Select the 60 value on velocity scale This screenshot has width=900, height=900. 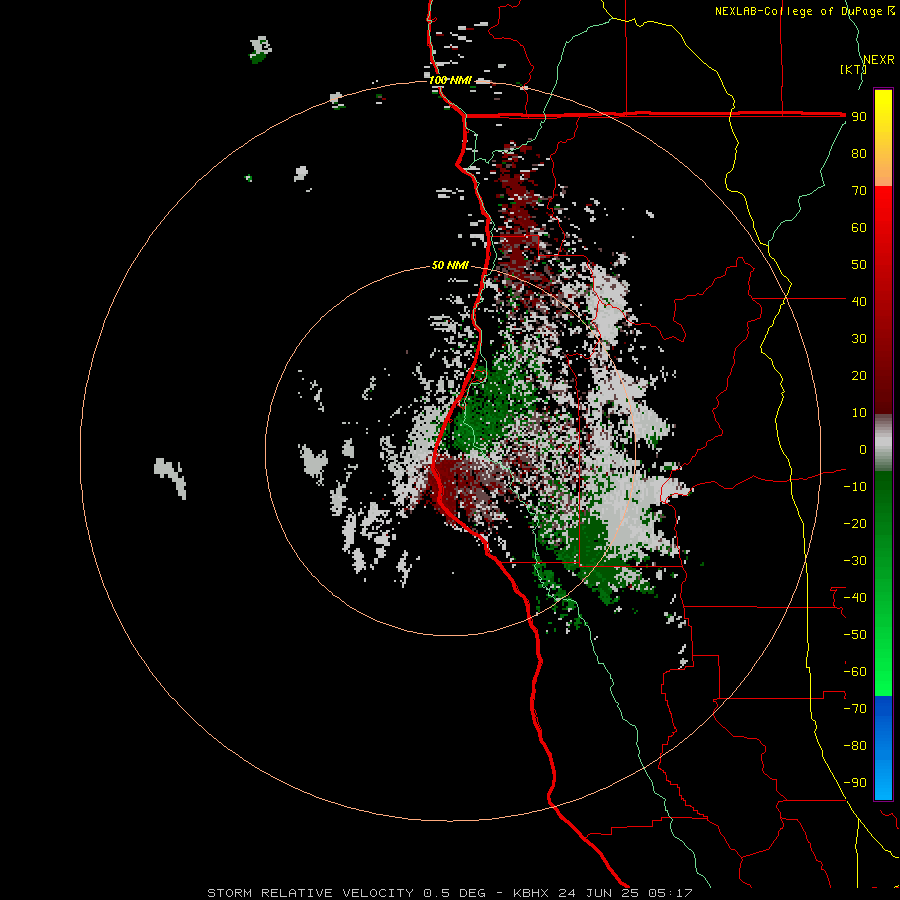tap(859, 228)
